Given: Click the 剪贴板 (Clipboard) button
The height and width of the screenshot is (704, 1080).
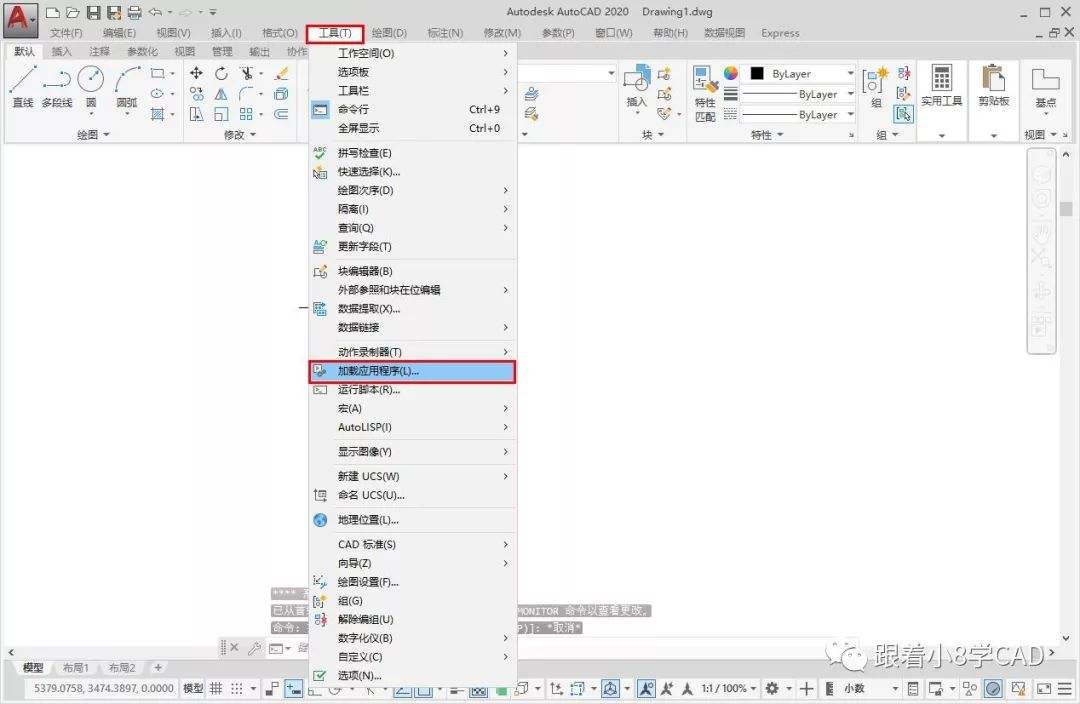Looking at the screenshot, I should [x=994, y=90].
